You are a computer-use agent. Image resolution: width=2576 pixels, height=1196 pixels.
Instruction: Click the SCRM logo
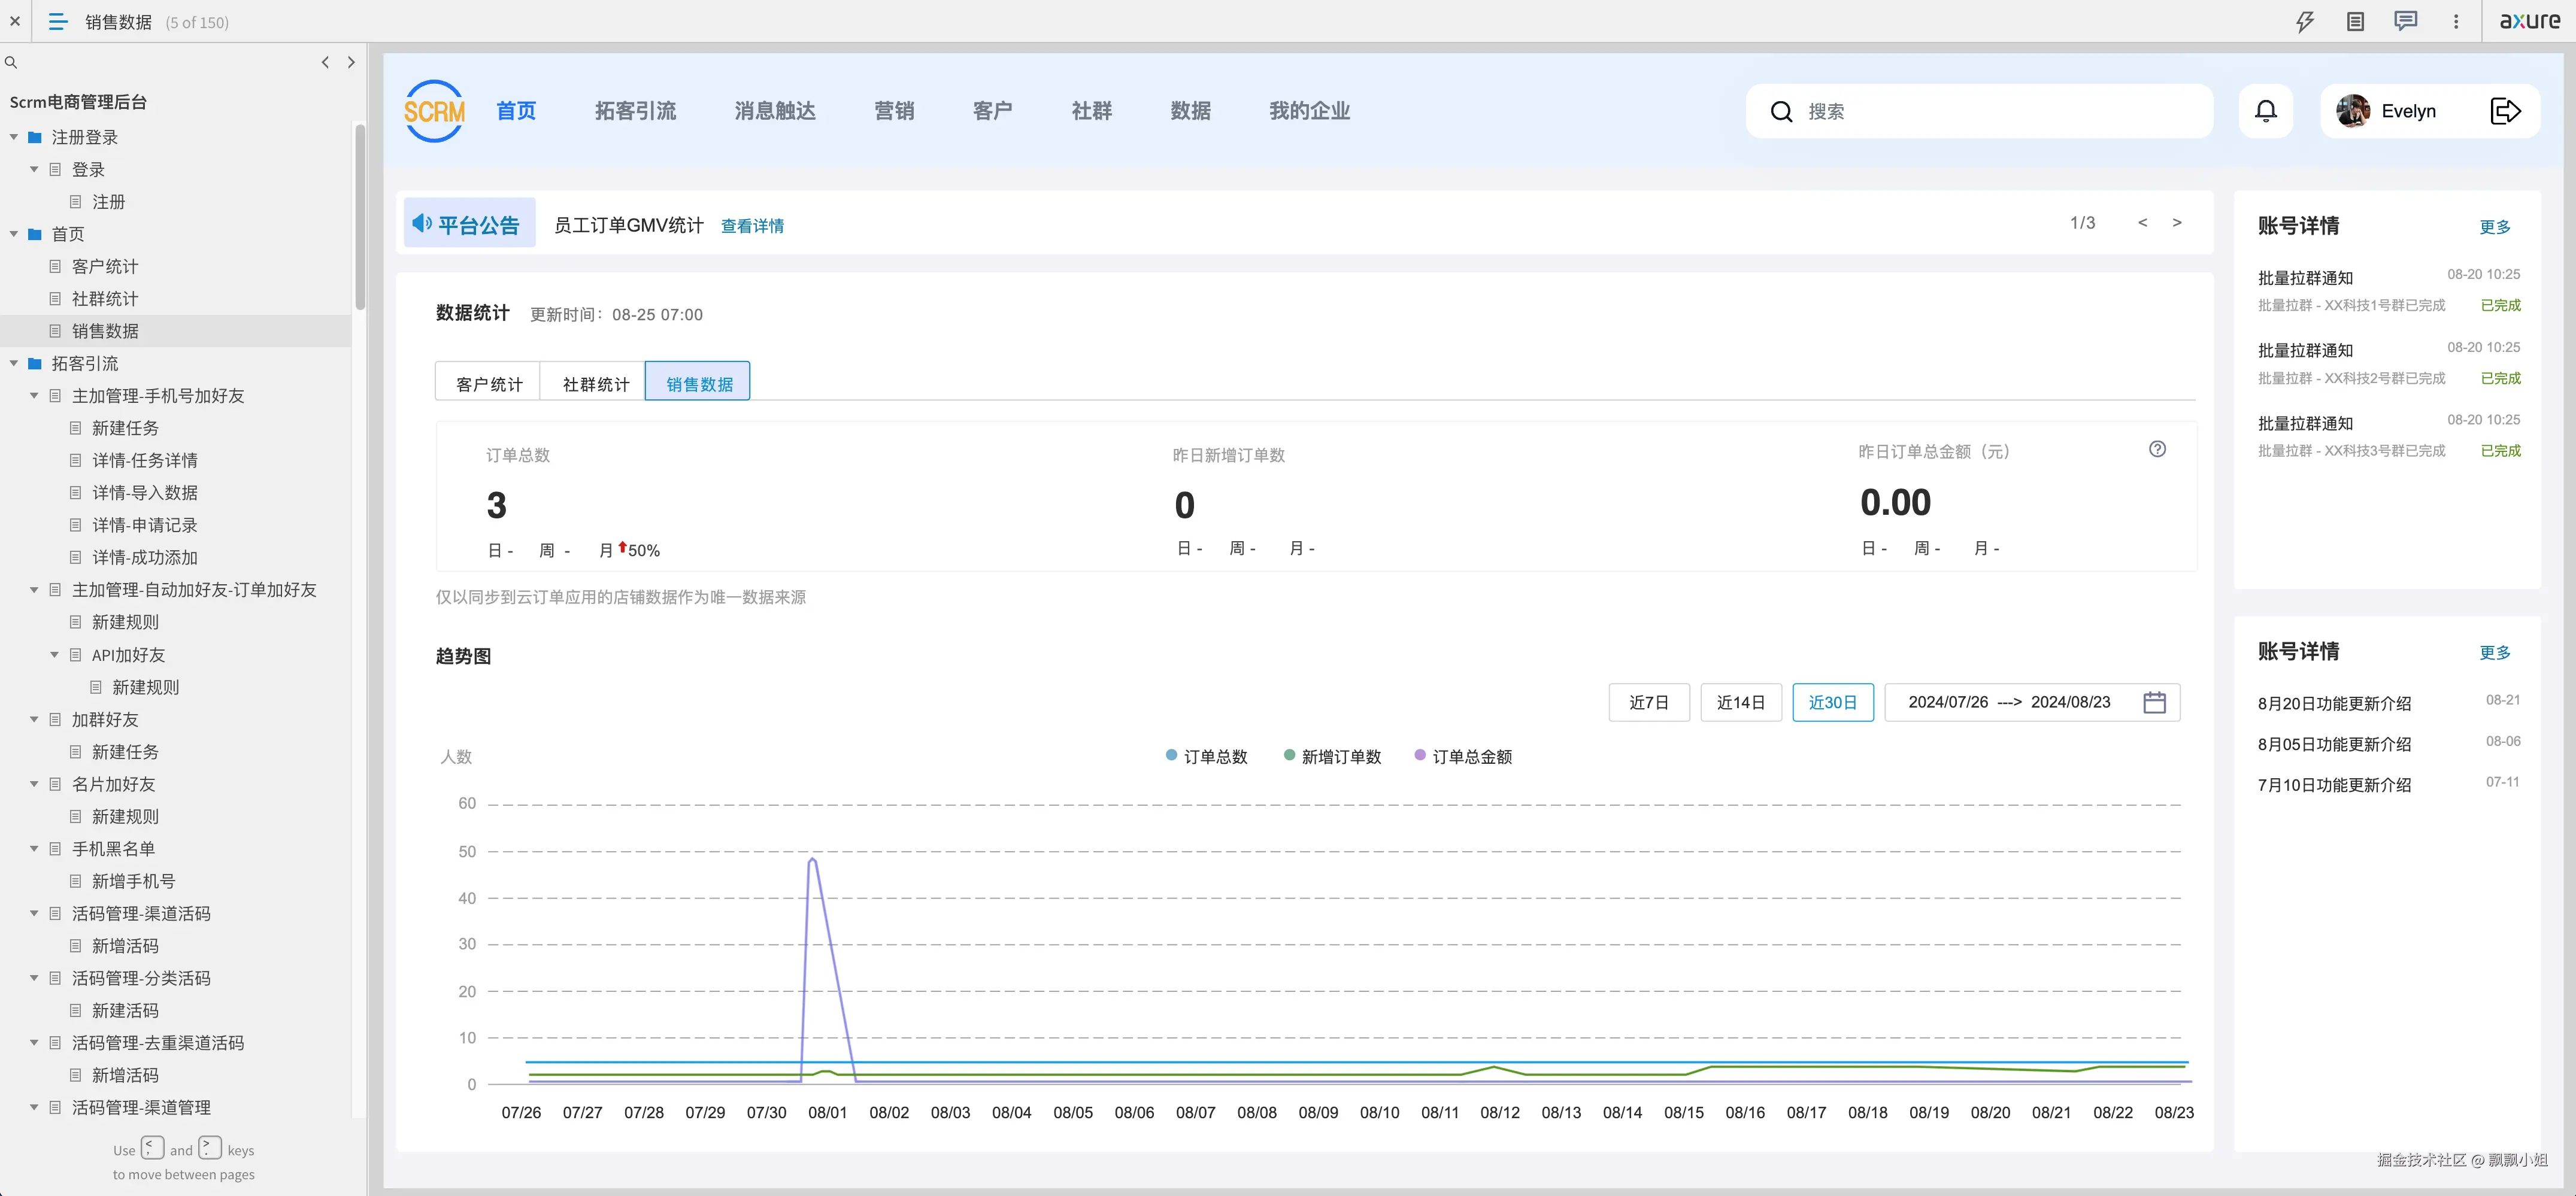[433, 110]
